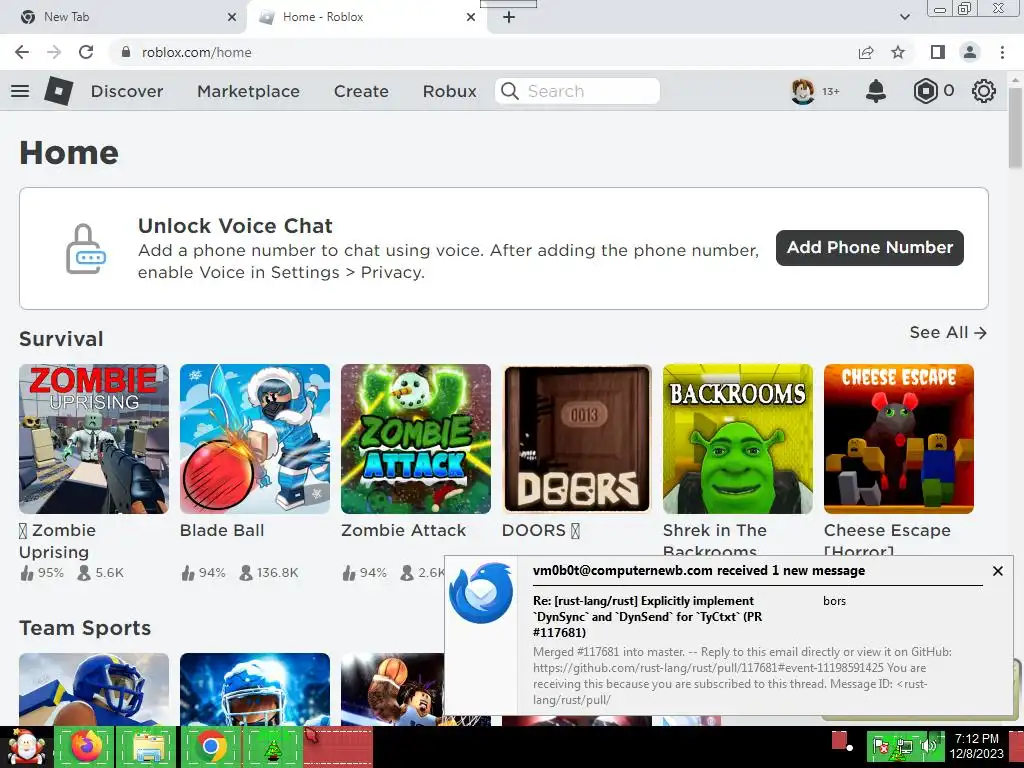Open the Zombie Attack title link
Image resolution: width=1024 pixels, height=768 pixels.
(404, 530)
